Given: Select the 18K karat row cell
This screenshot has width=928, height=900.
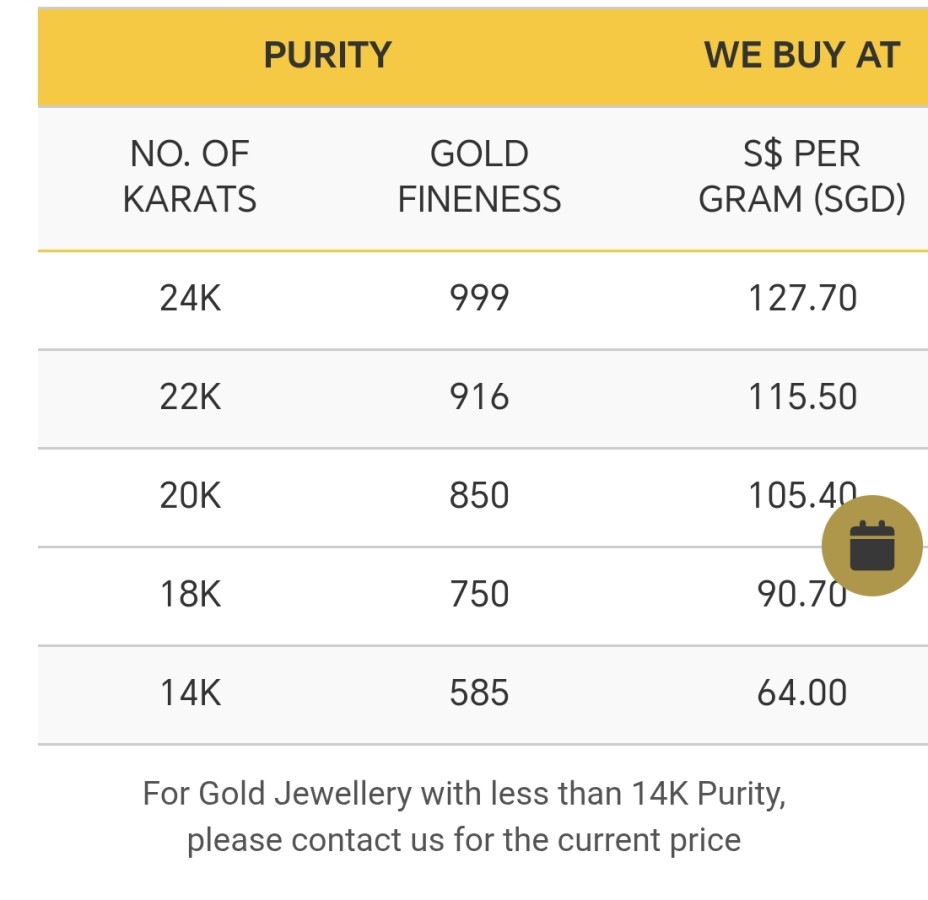Looking at the screenshot, I should tap(190, 595).
